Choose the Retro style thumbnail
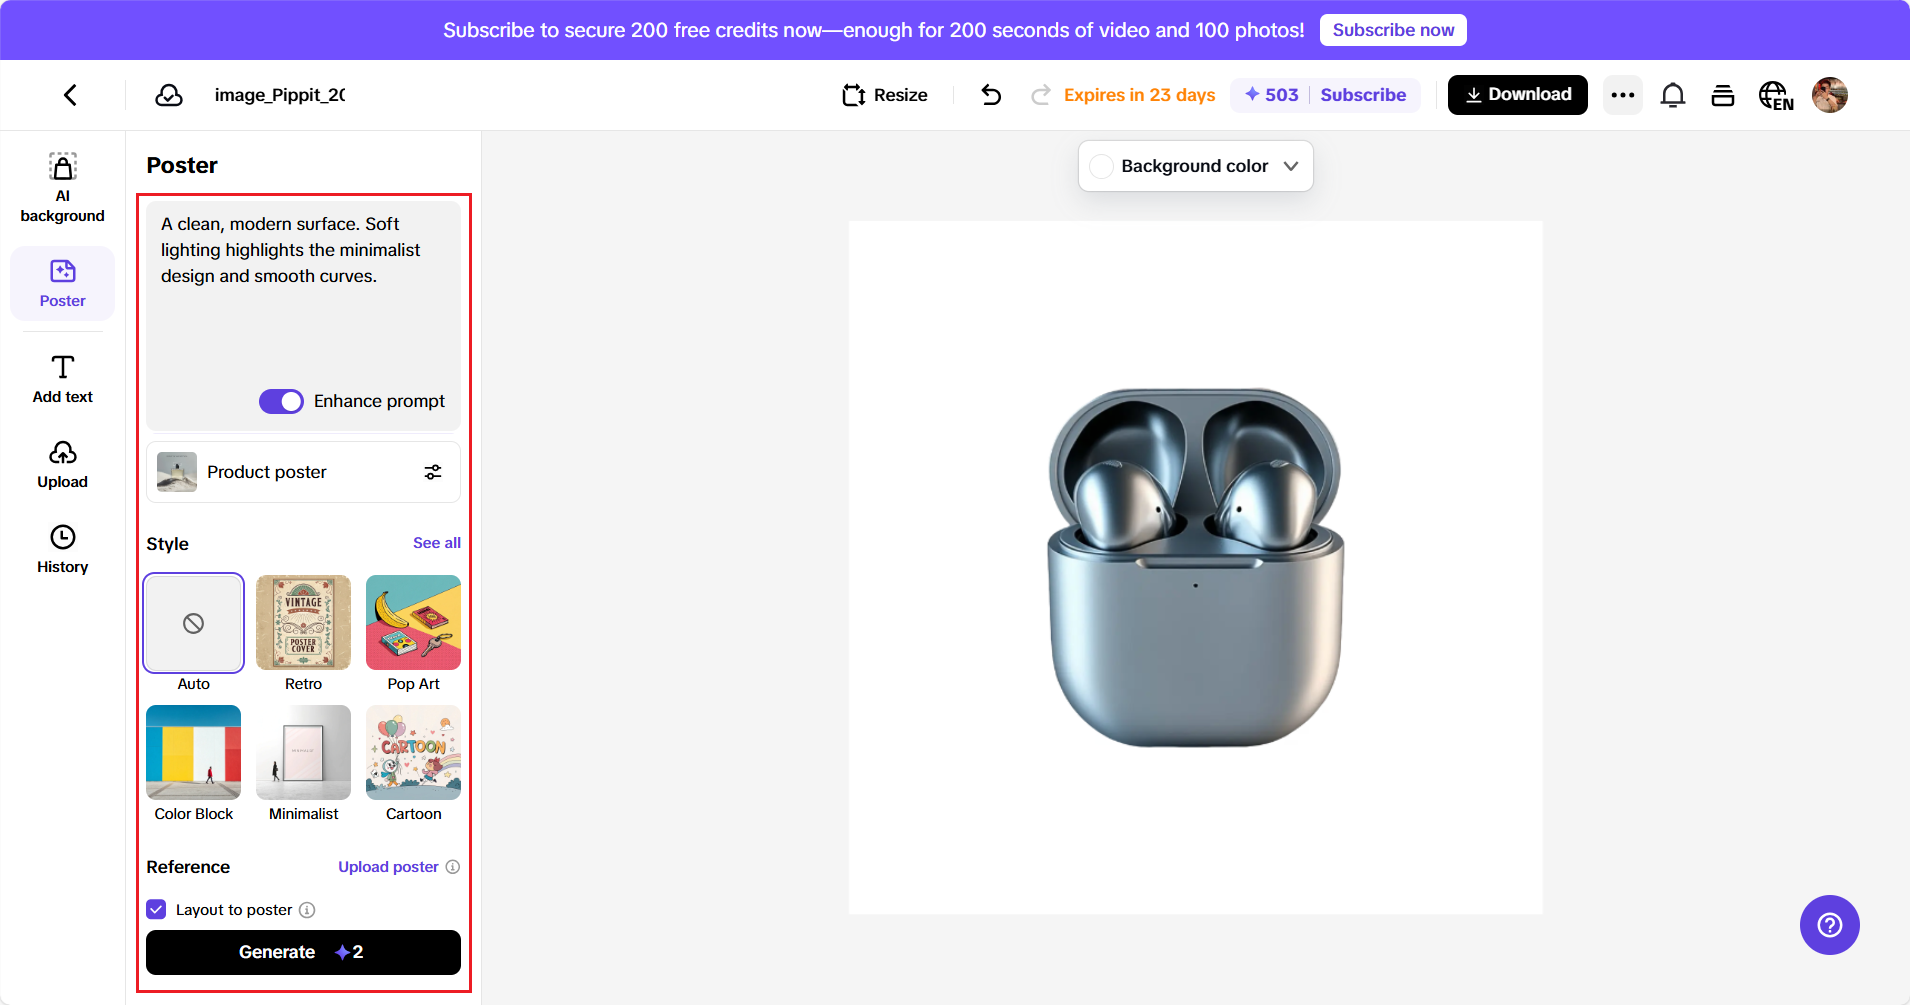 [303, 623]
